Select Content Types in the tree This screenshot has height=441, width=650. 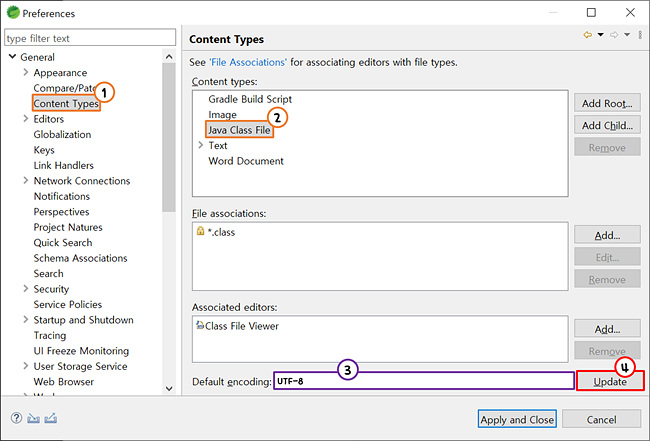(x=65, y=104)
